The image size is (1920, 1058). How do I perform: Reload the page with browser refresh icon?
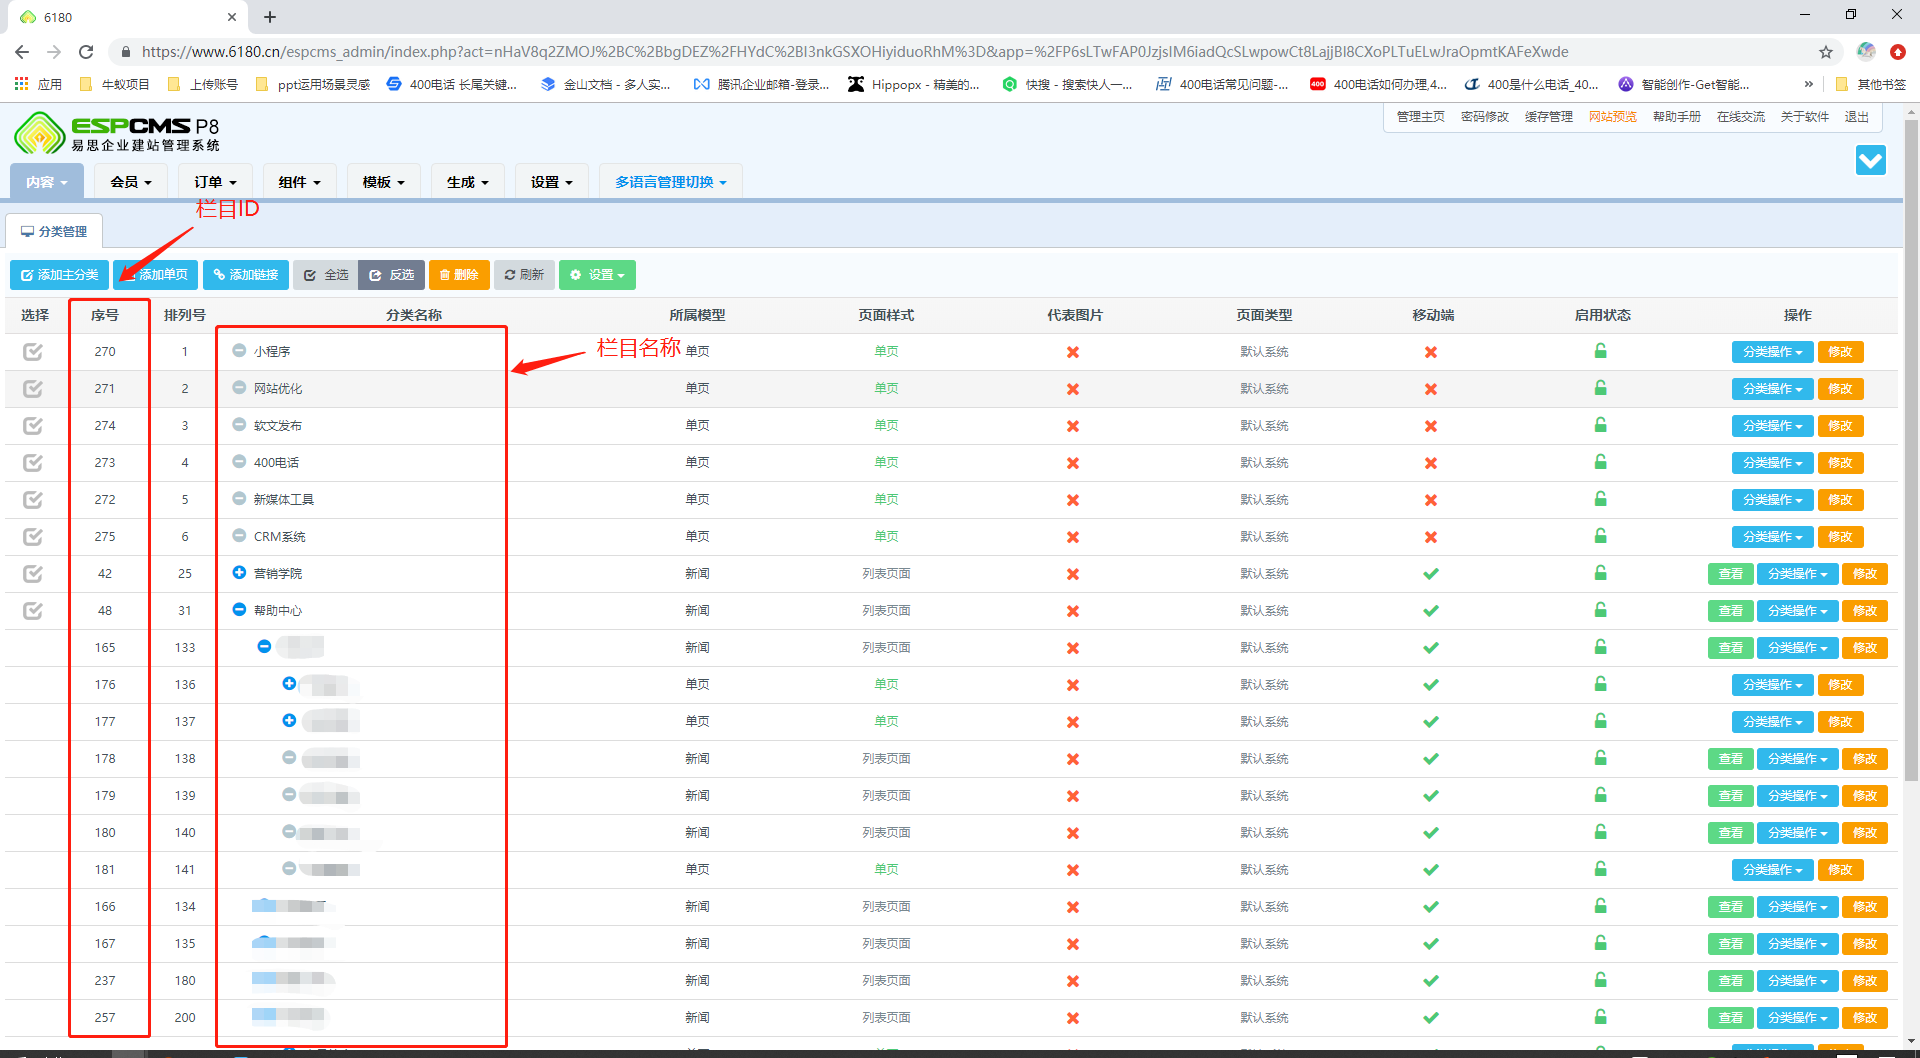pyautogui.click(x=86, y=52)
